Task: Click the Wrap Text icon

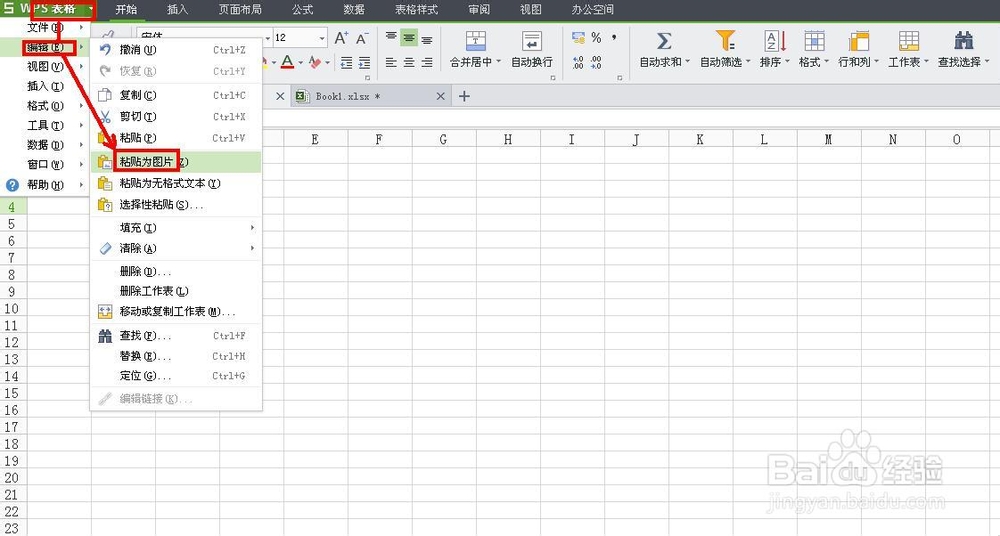Action: 531,41
